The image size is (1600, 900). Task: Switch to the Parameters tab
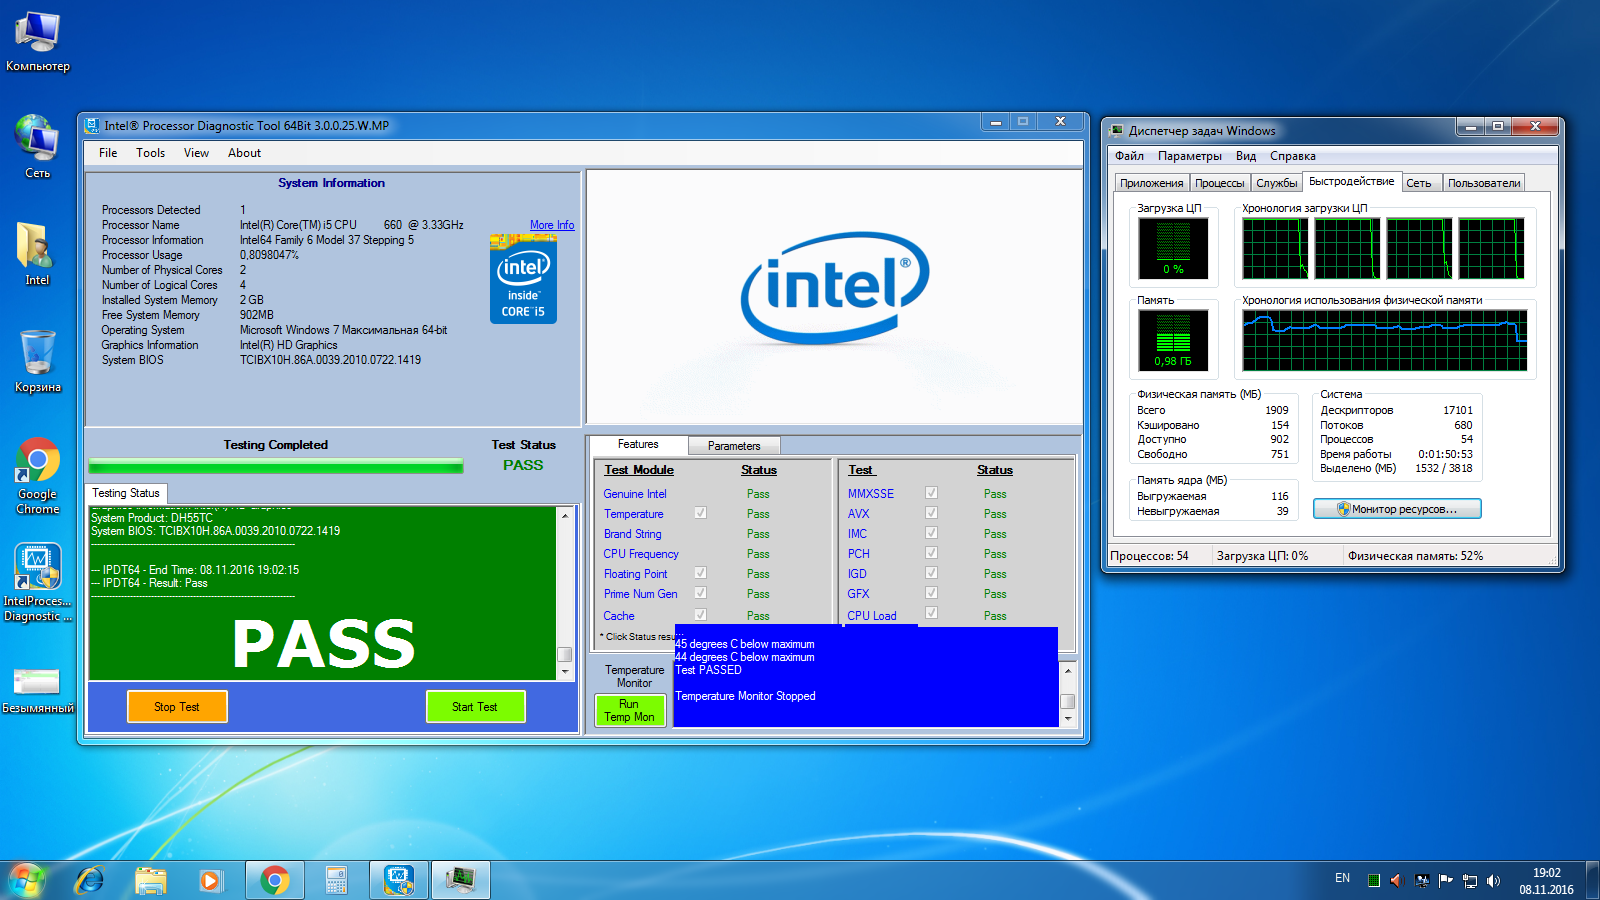pos(734,446)
